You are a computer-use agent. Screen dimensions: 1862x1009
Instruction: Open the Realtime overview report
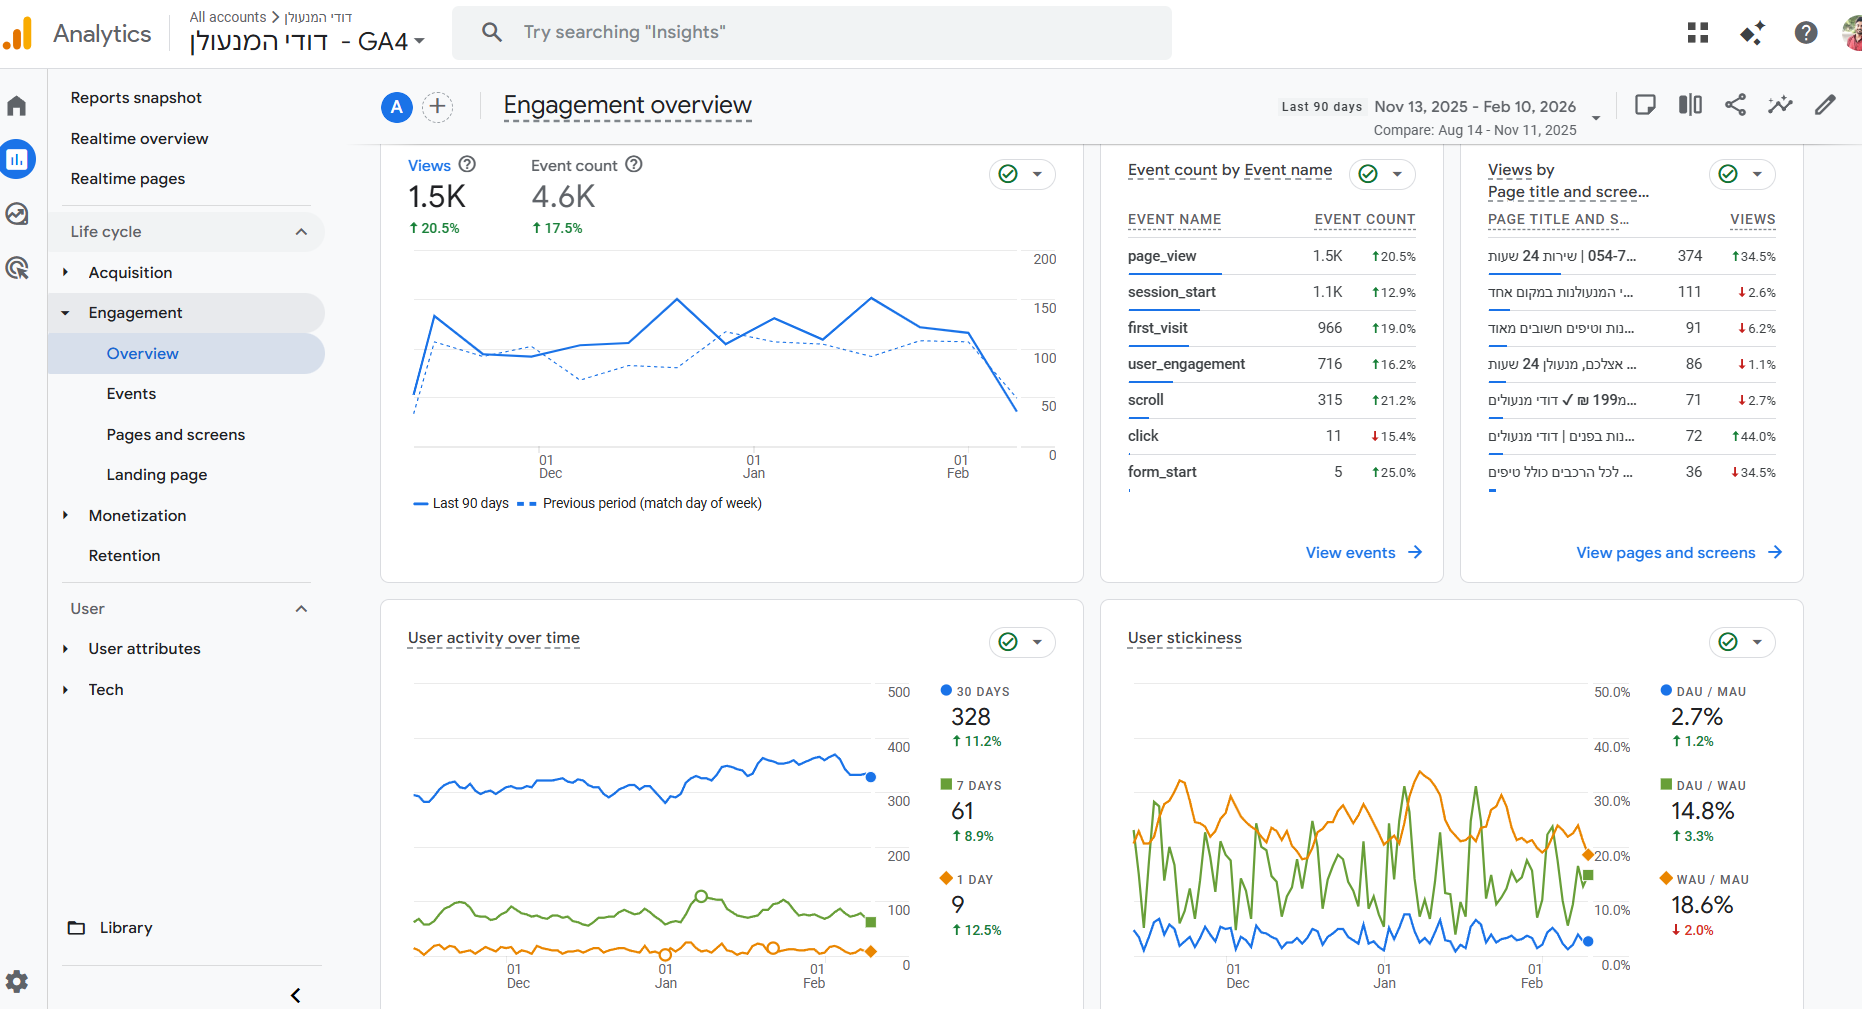(139, 139)
